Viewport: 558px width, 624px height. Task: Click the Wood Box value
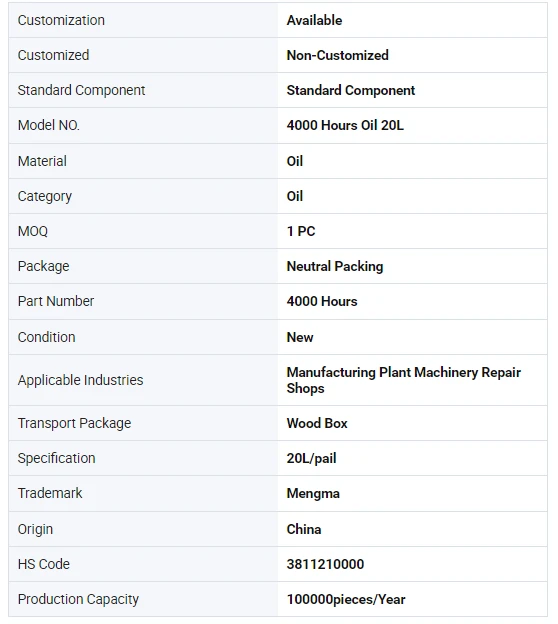(x=317, y=423)
